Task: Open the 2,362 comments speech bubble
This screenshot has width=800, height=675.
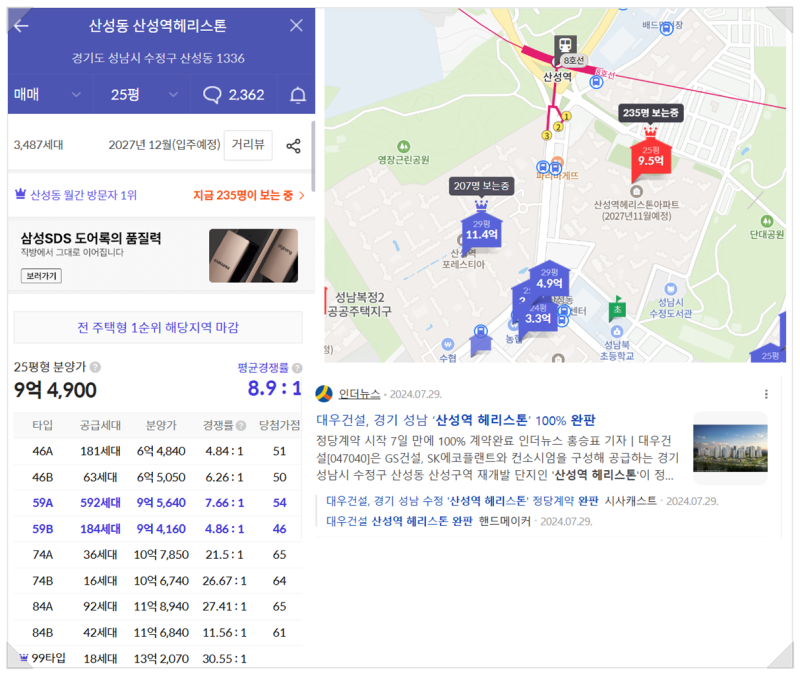Action: tap(234, 94)
